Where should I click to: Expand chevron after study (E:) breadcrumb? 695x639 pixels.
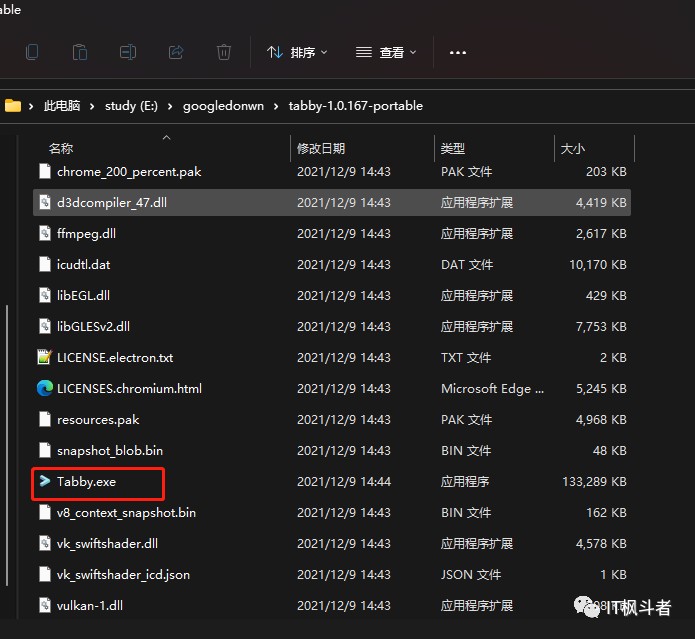(170, 106)
